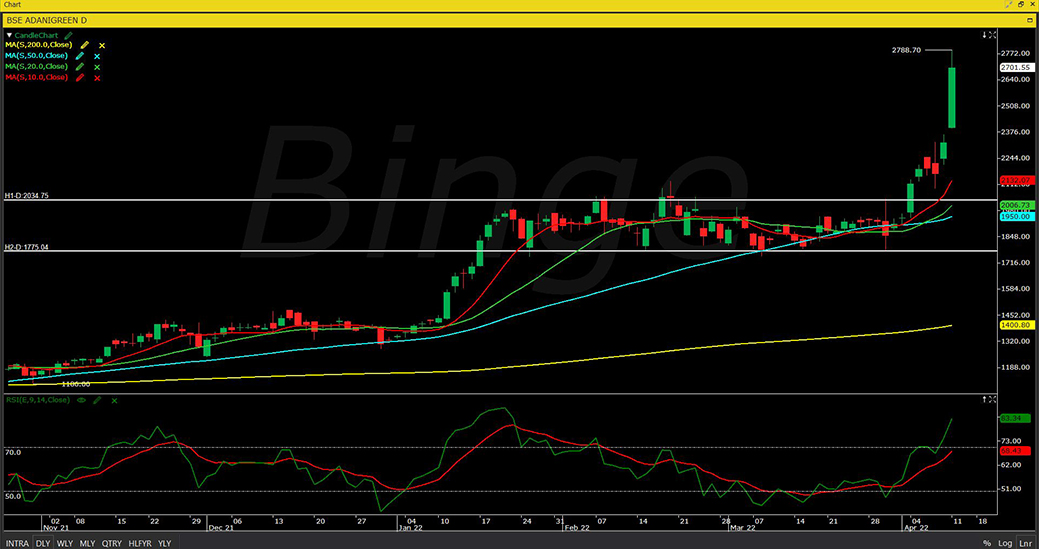This screenshot has height=549, width=1039.
Task: Click the pin icon in Chart title bar
Action: click(x=1009, y=5)
